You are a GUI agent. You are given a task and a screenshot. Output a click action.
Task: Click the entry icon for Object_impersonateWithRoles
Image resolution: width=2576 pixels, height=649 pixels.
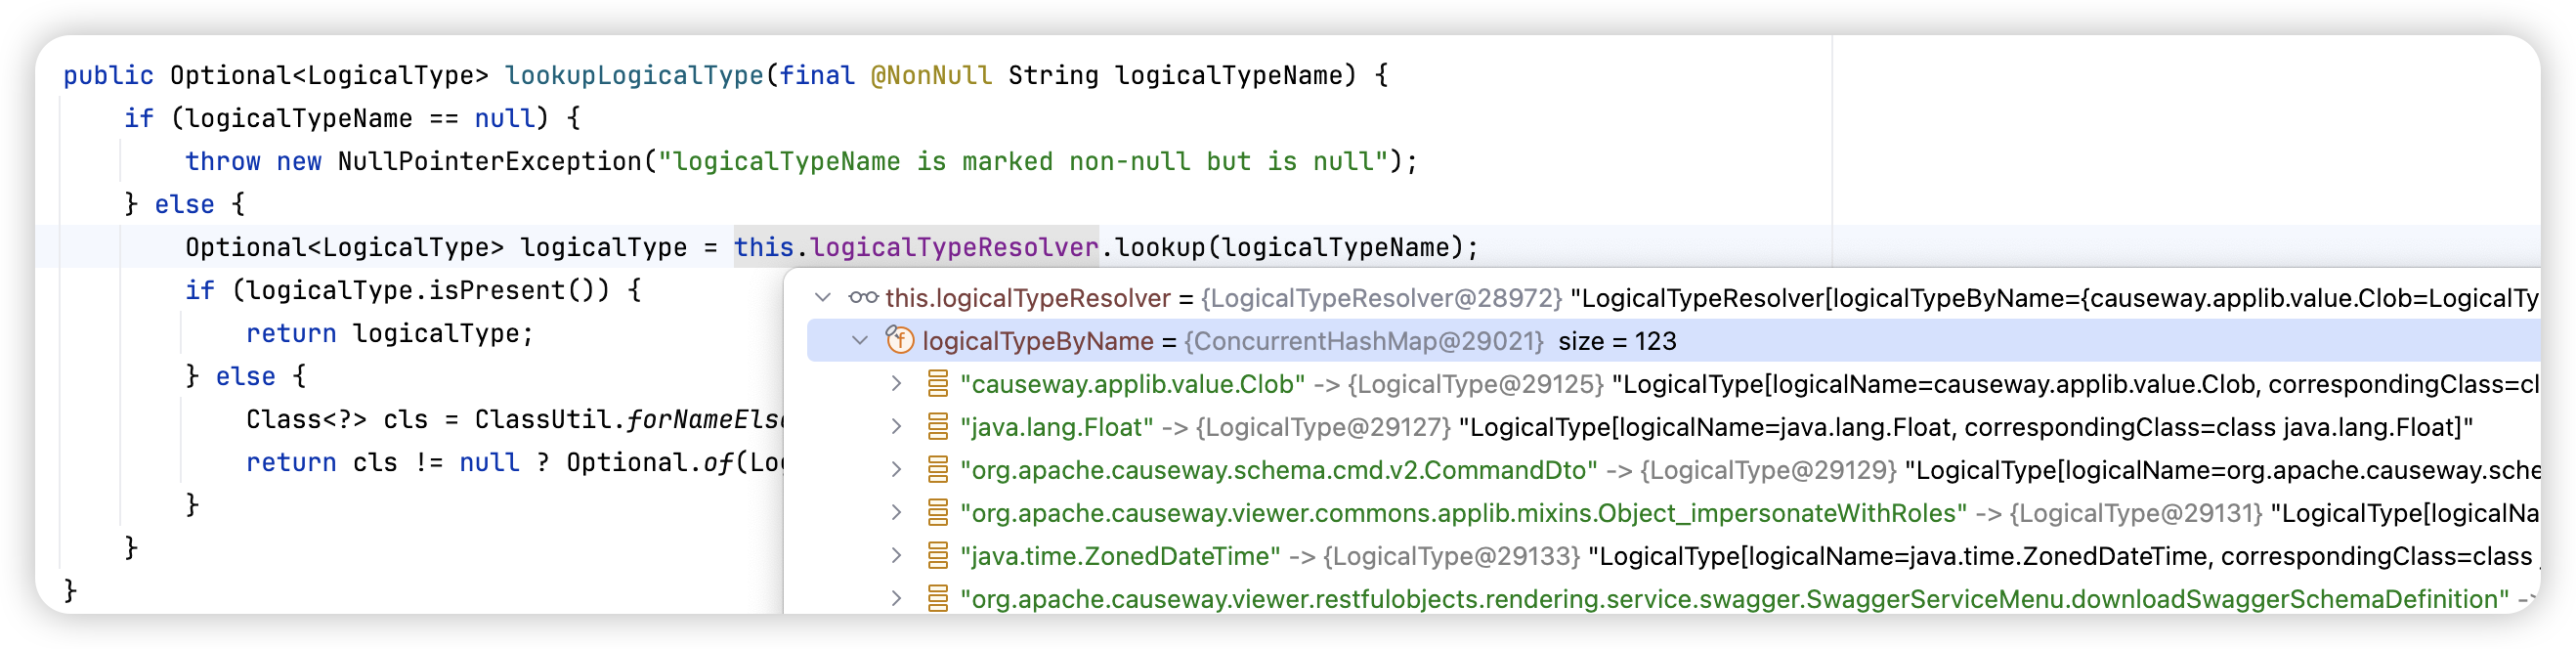(938, 513)
